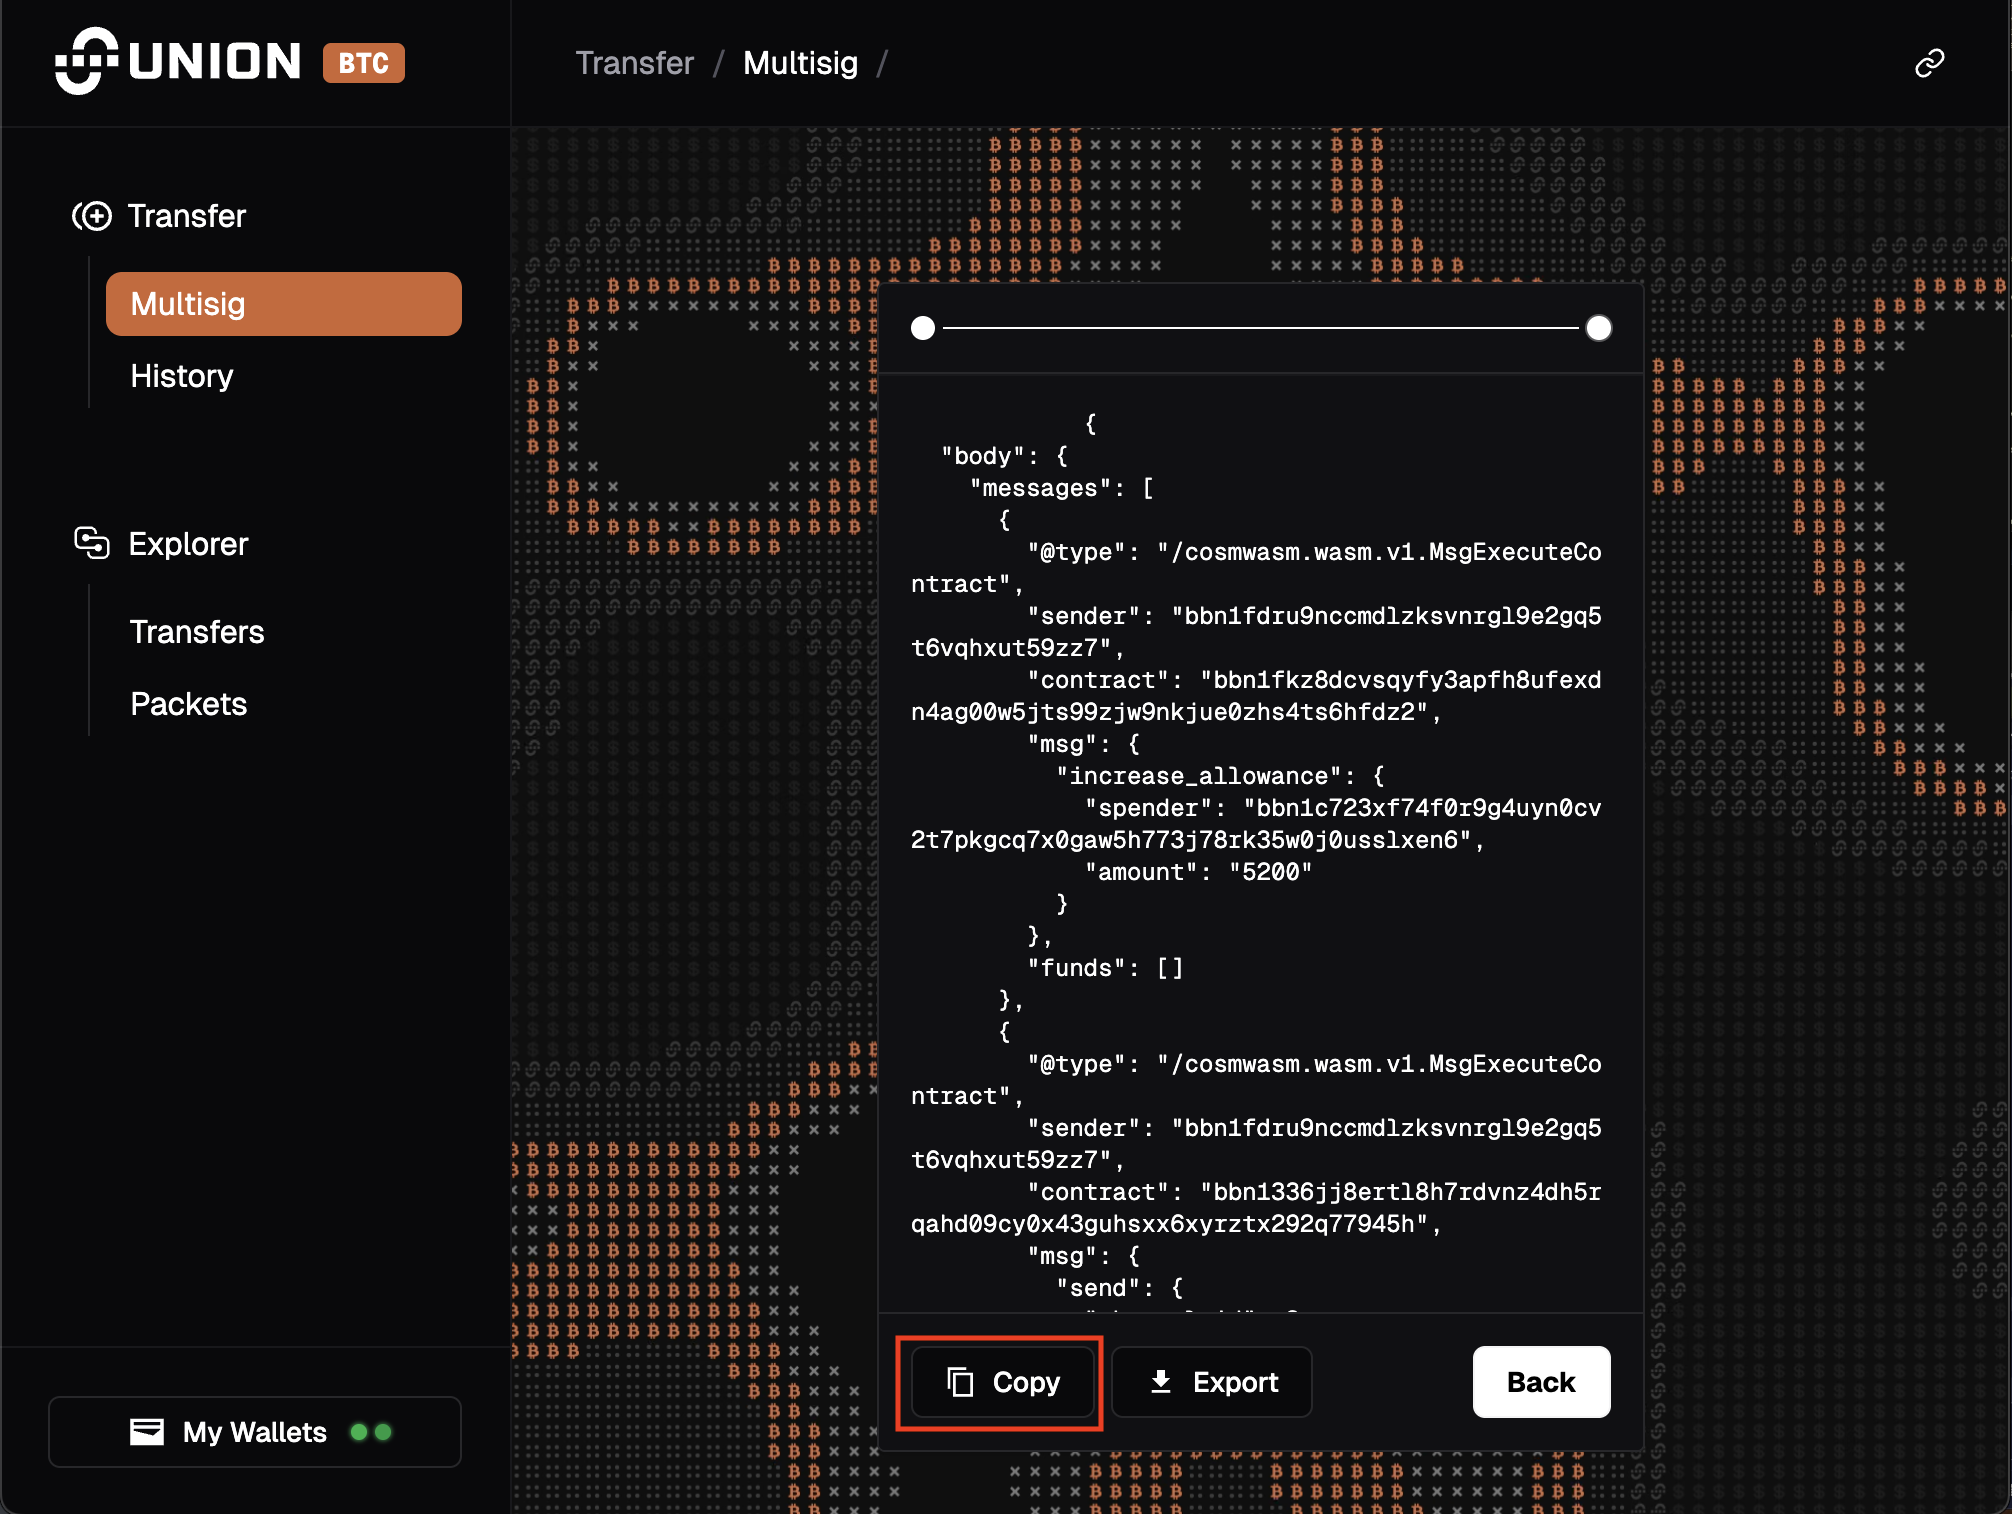This screenshot has height=1514, width=2012.
Task: Expand the Transfer sidebar section
Action: pos(186,216)
